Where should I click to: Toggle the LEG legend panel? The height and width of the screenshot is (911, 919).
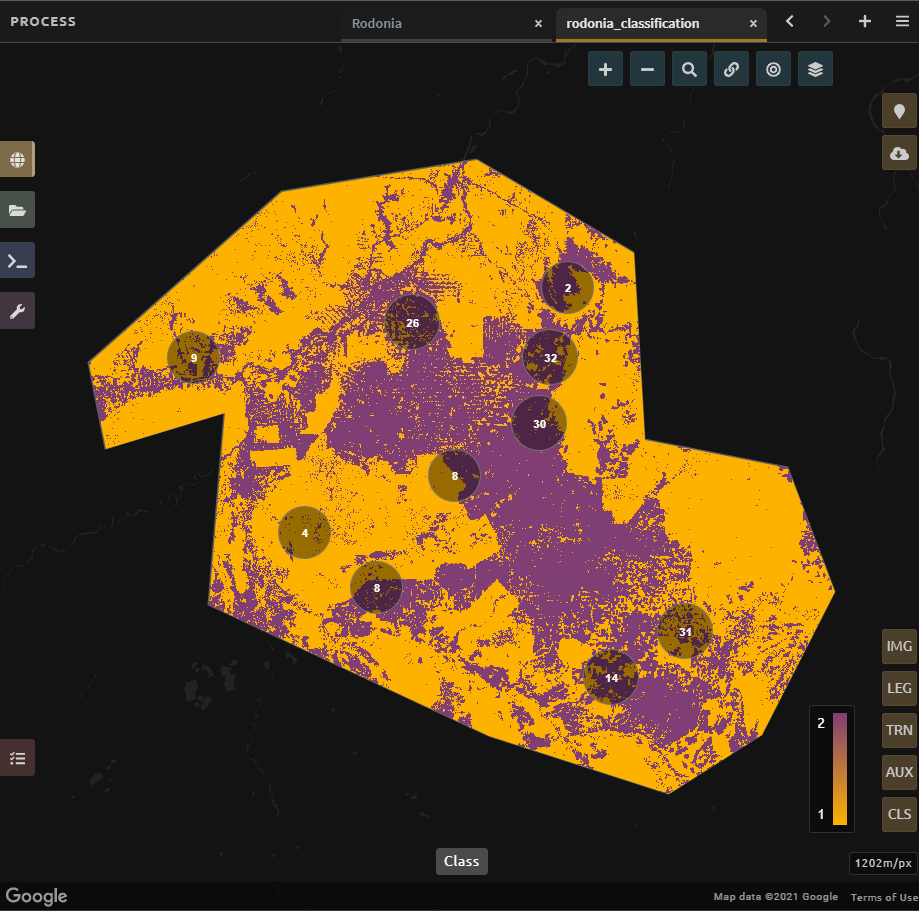coord(897,688)
